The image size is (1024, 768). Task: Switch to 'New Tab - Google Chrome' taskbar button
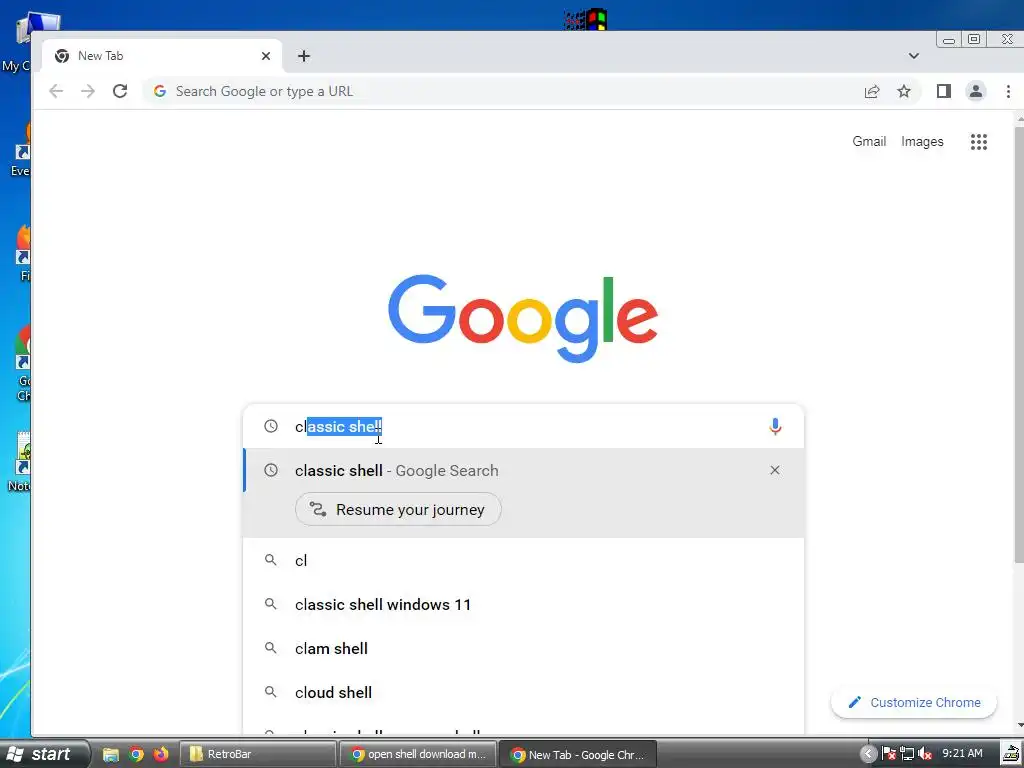tap(578, 754)
